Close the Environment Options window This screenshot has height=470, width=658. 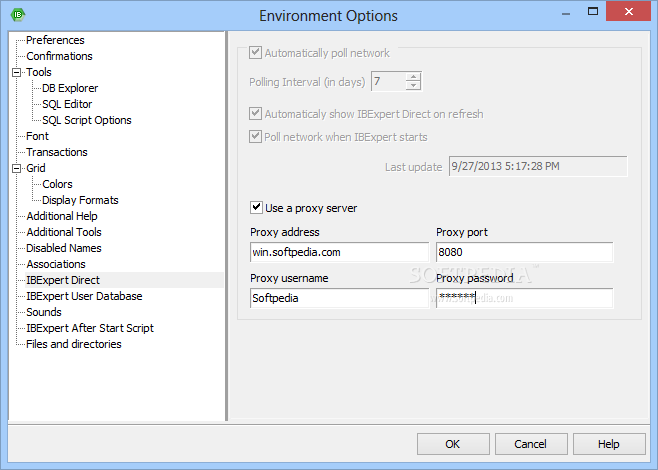628,12
